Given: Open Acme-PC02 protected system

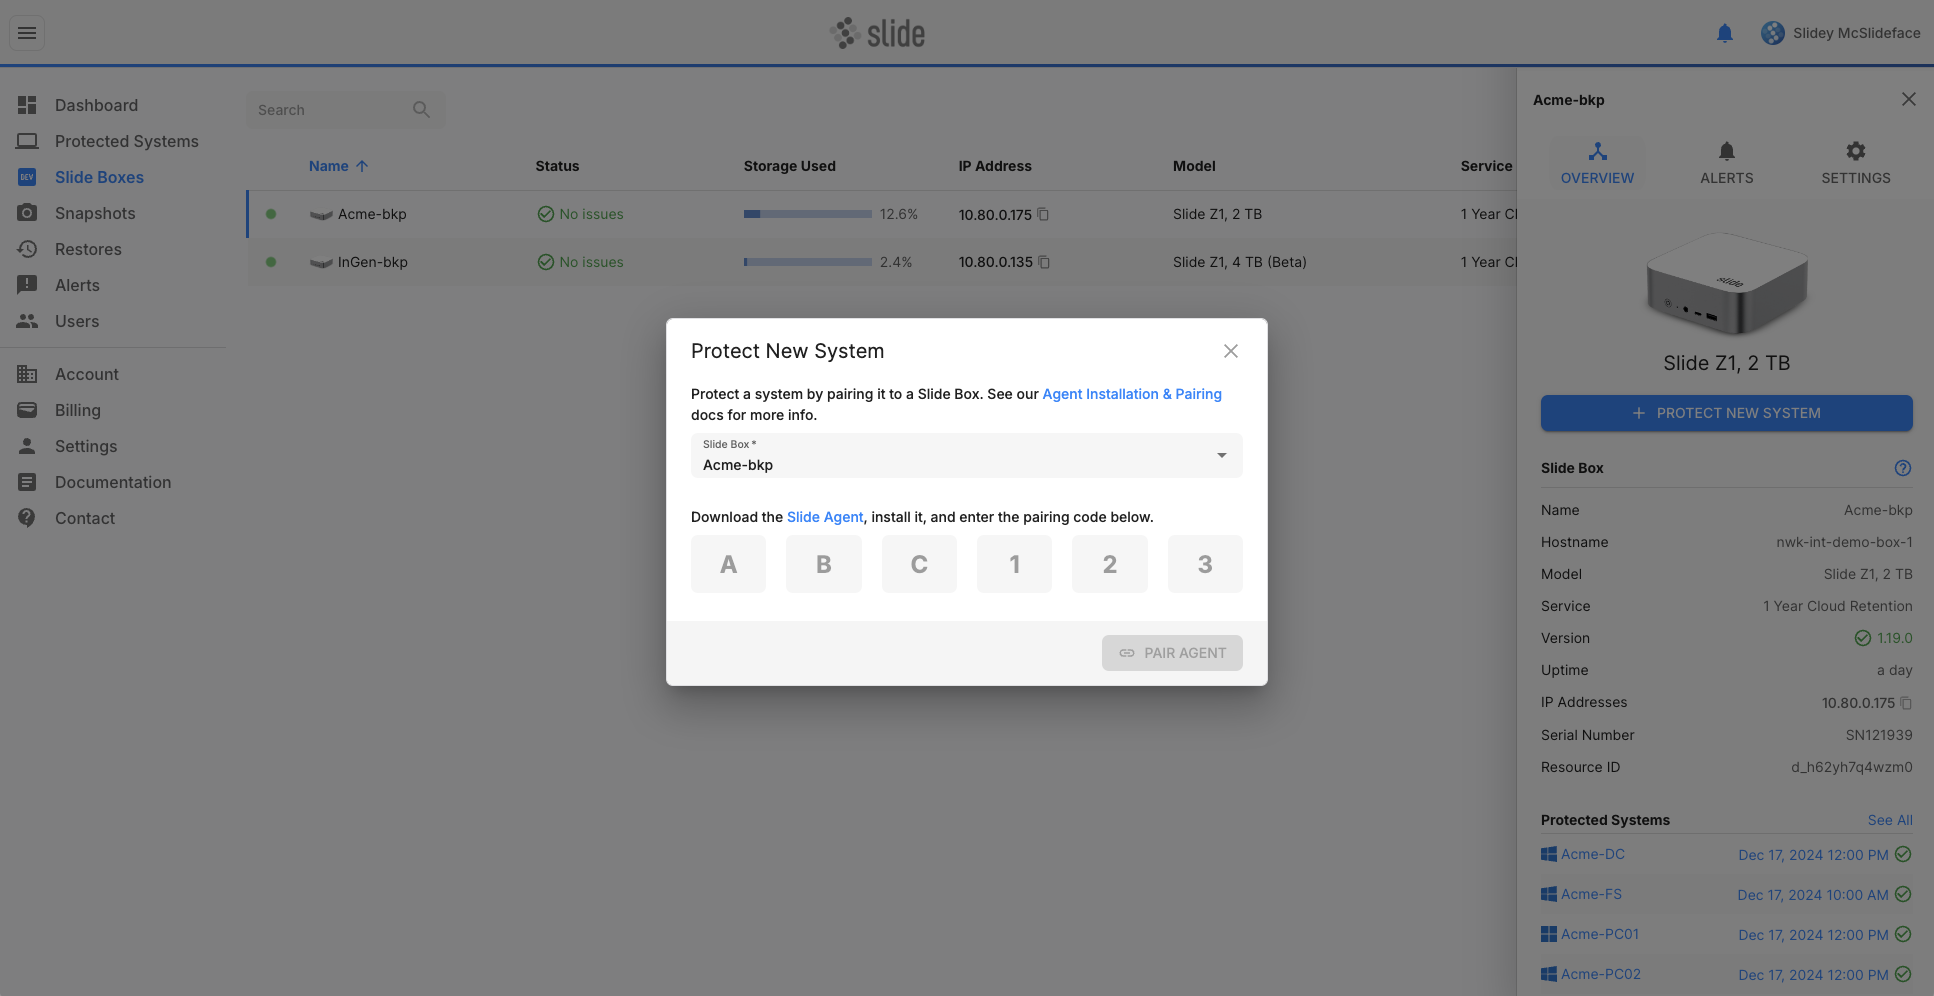Looking at the screenshot, I should 1601,974.
